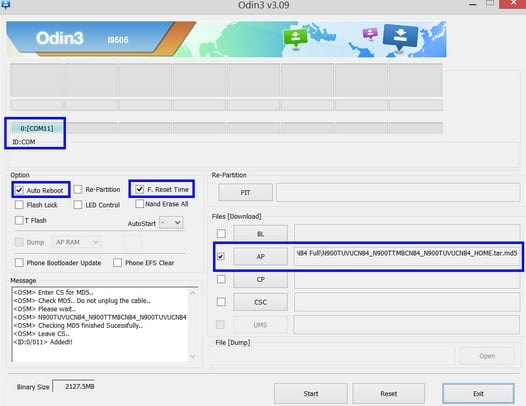Viewport: 526px width, 406px height.
Task: Click the '<OSM> Please wait..' log line
Action: pyautogui.click(x=45, y=309)
